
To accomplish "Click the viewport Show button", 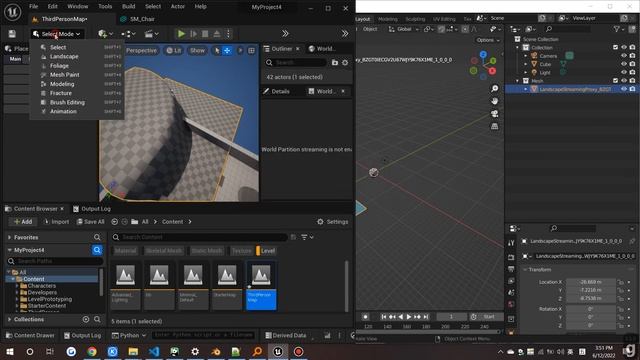I will point(197,51).
